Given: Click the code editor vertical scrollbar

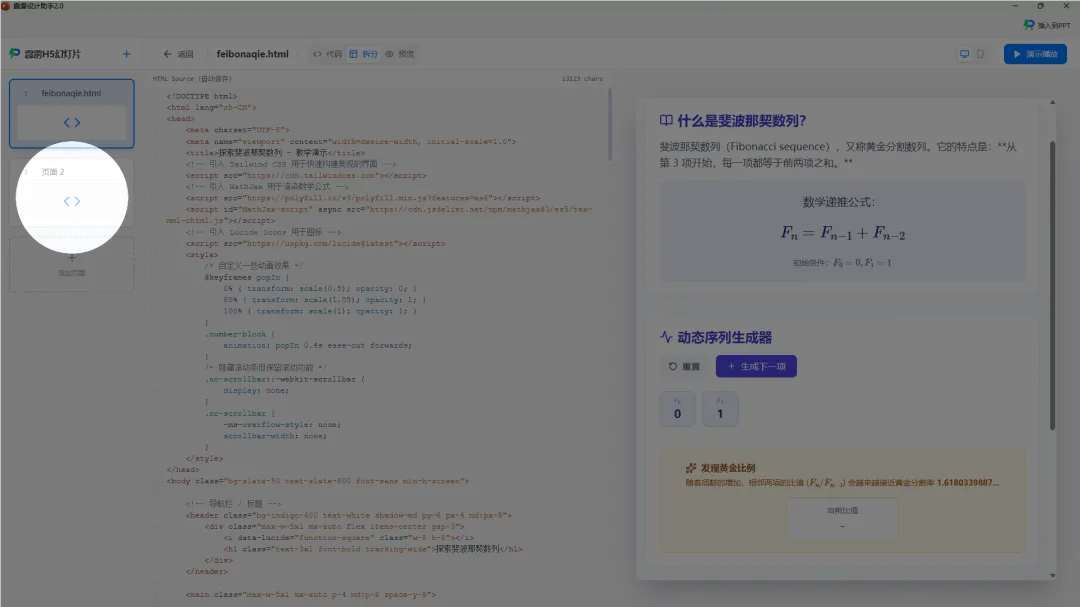Looking at the screenshot, I should (x=610, y=125).
